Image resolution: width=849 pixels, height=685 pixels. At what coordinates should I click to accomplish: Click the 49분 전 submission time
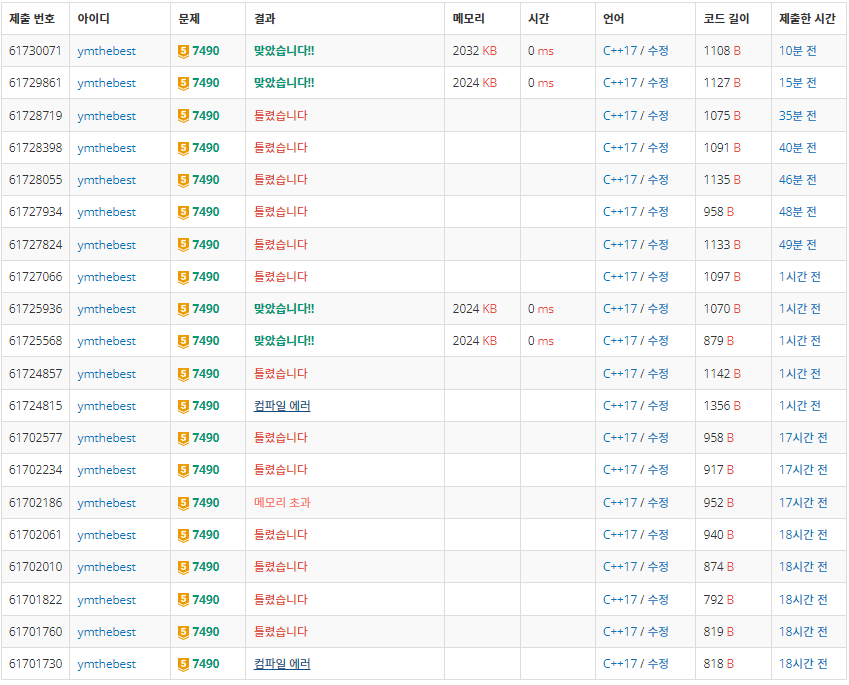pyautogui.click(x=797, y=244)
